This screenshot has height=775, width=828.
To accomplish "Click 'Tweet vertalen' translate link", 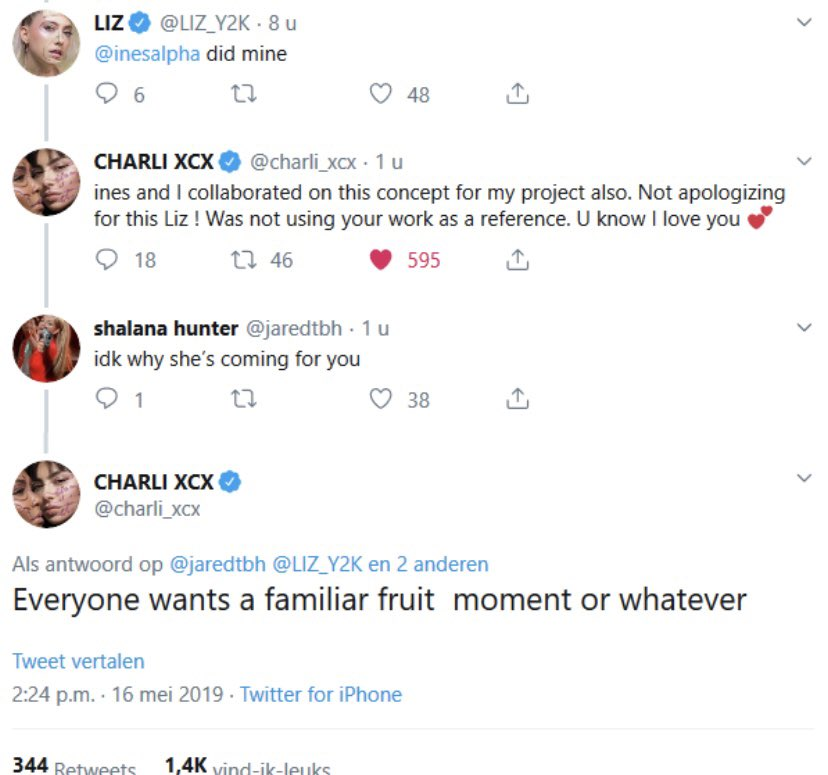I will click(78, 661).
